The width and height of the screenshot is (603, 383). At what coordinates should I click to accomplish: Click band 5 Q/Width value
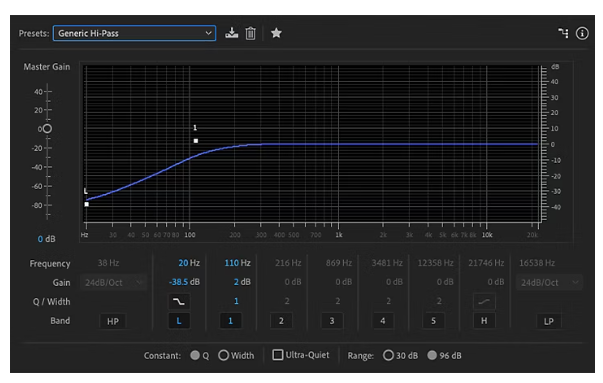(439, 301)
